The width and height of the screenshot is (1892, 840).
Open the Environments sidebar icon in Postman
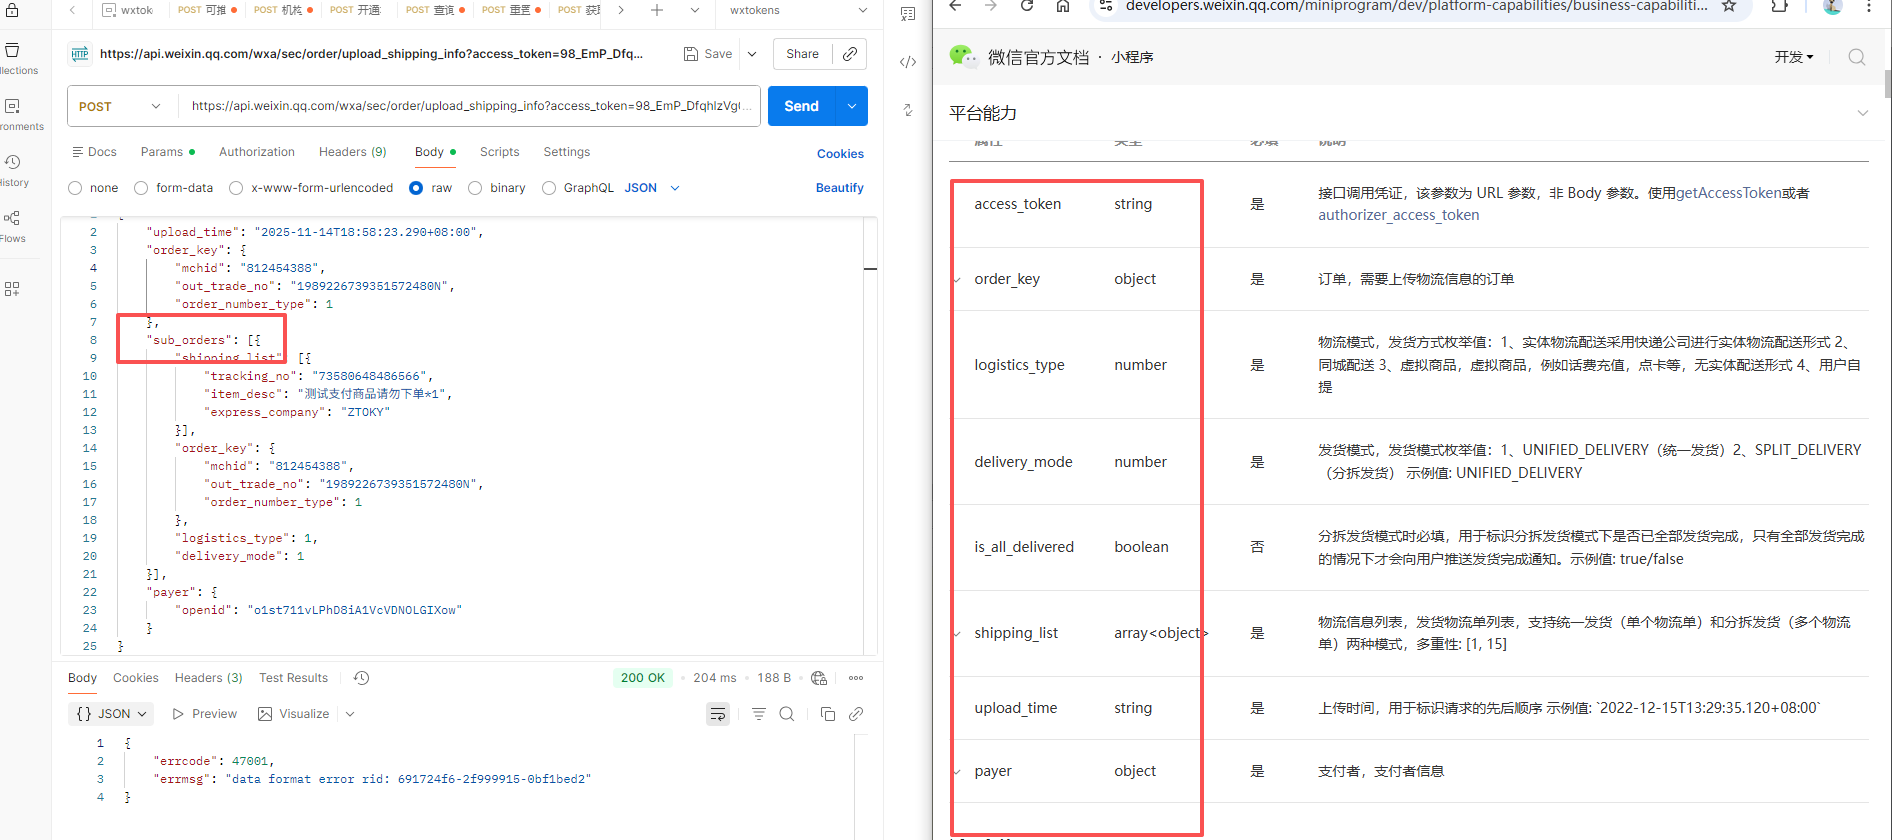13,107
